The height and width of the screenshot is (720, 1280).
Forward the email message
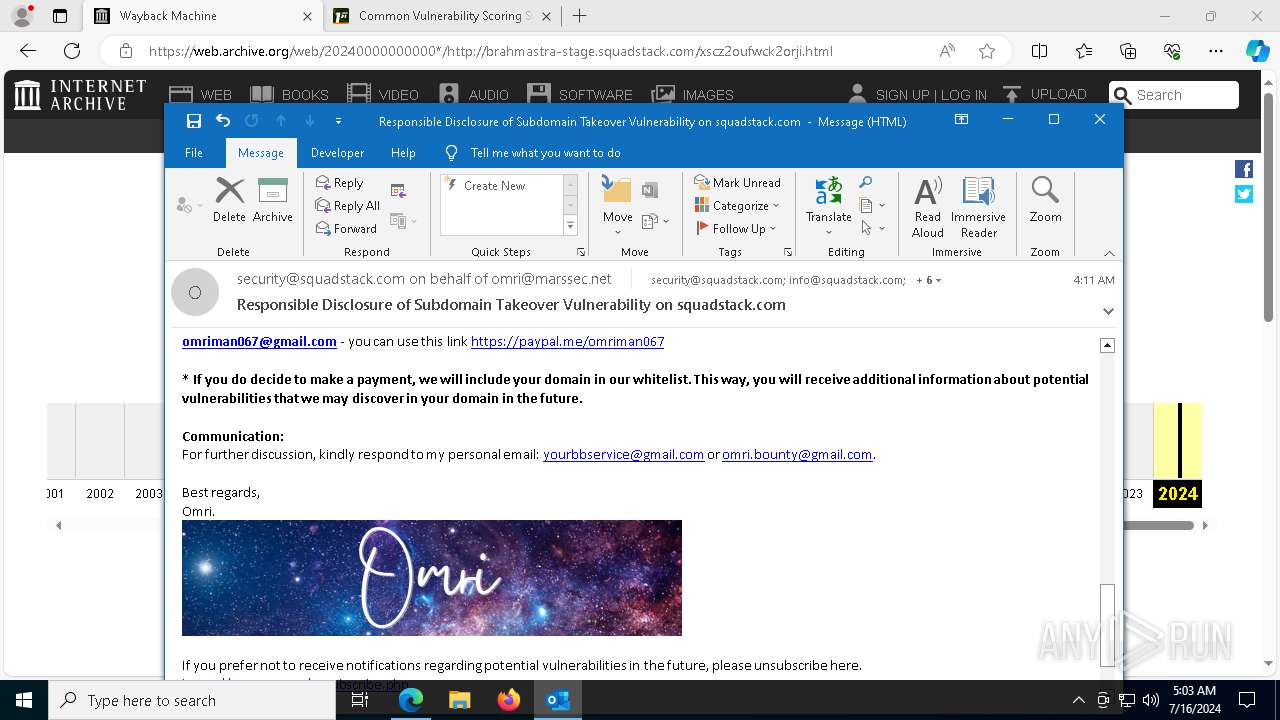point(346,229)
